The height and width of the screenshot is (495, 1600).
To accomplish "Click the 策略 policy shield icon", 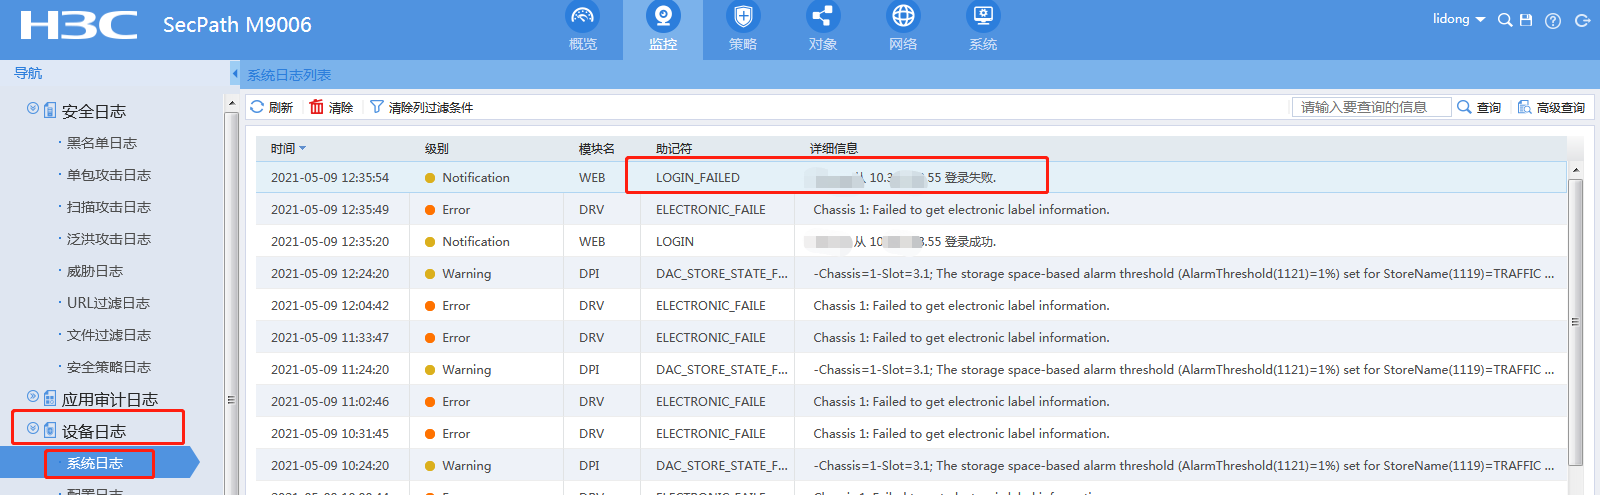I will (x=742, y=17).
